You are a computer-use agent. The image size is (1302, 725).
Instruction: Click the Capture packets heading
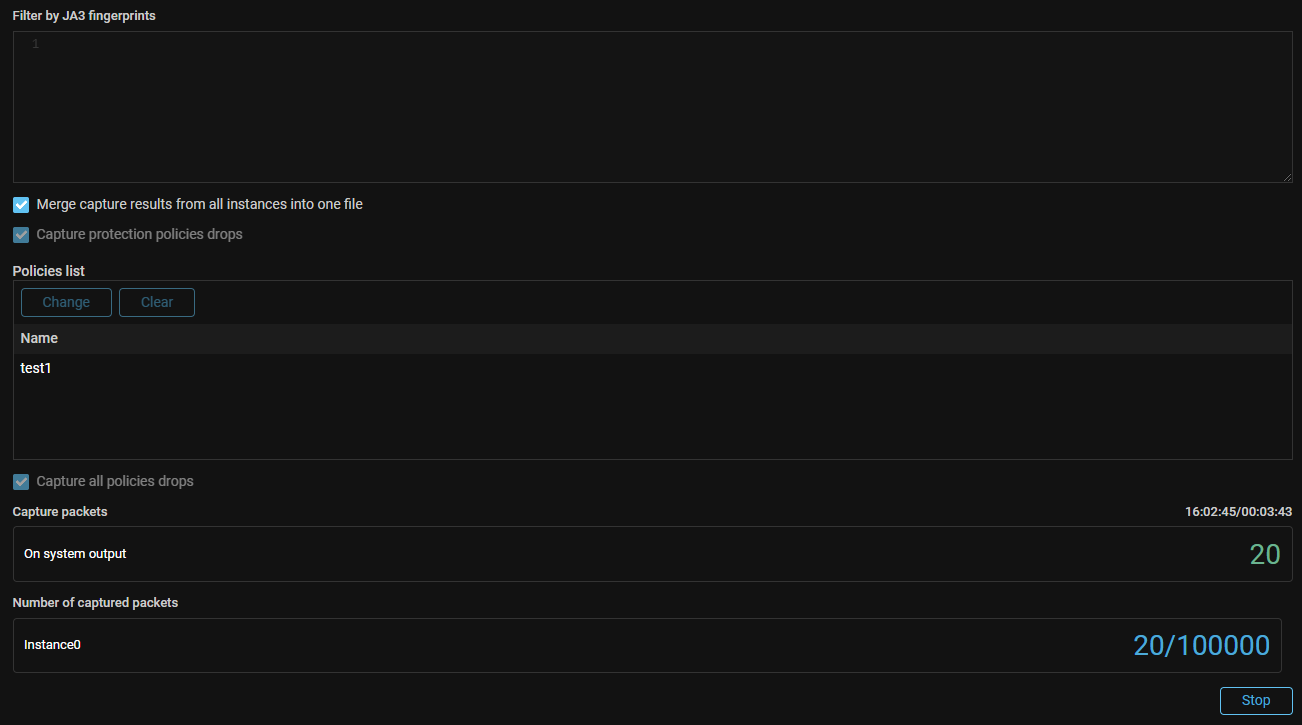pos(60,512)
